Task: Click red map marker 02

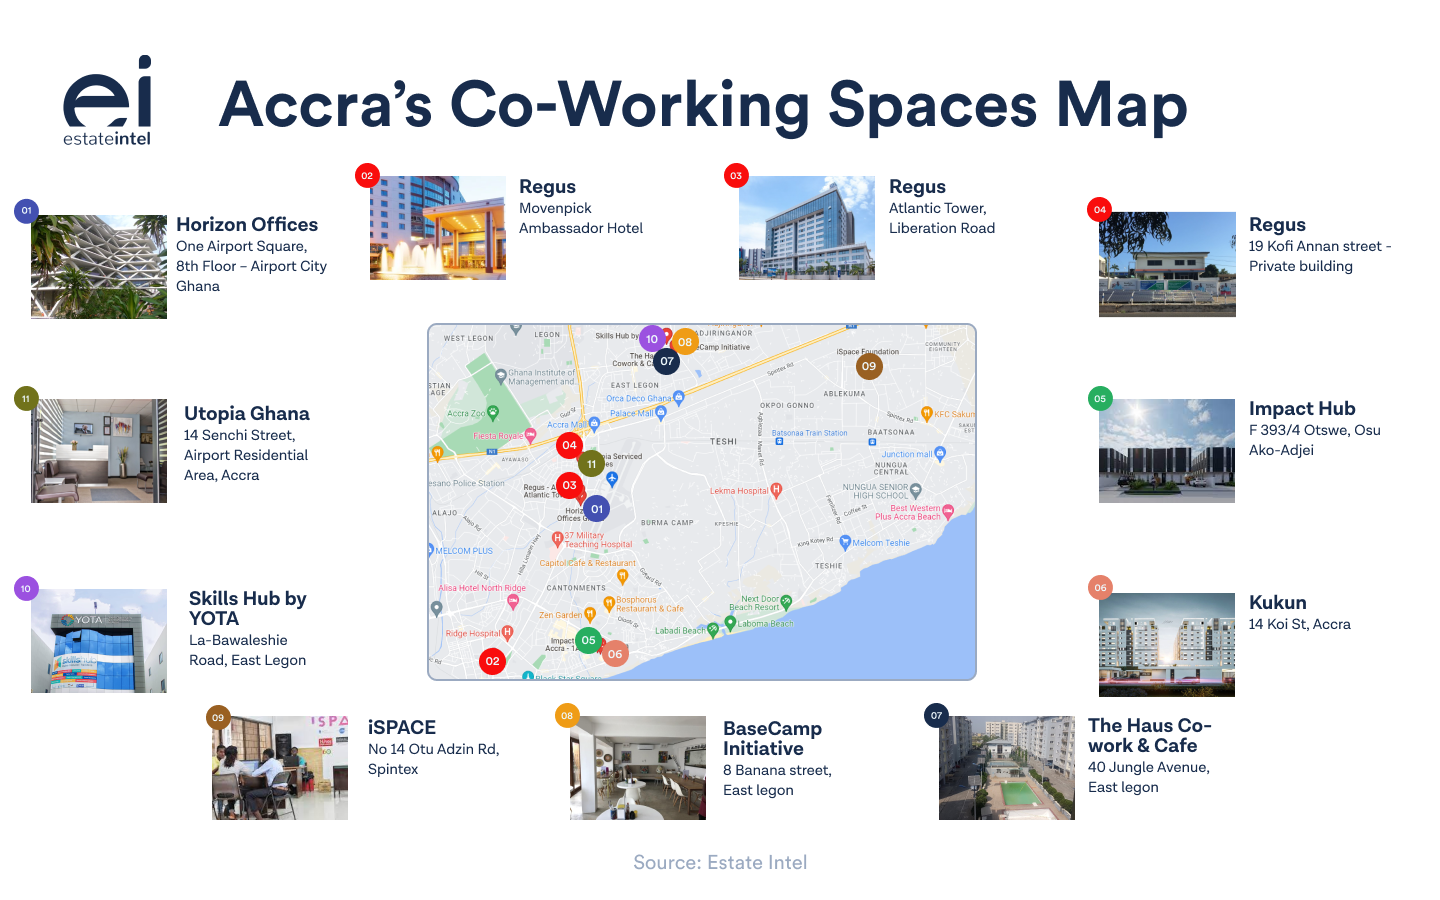Action: 492,661
